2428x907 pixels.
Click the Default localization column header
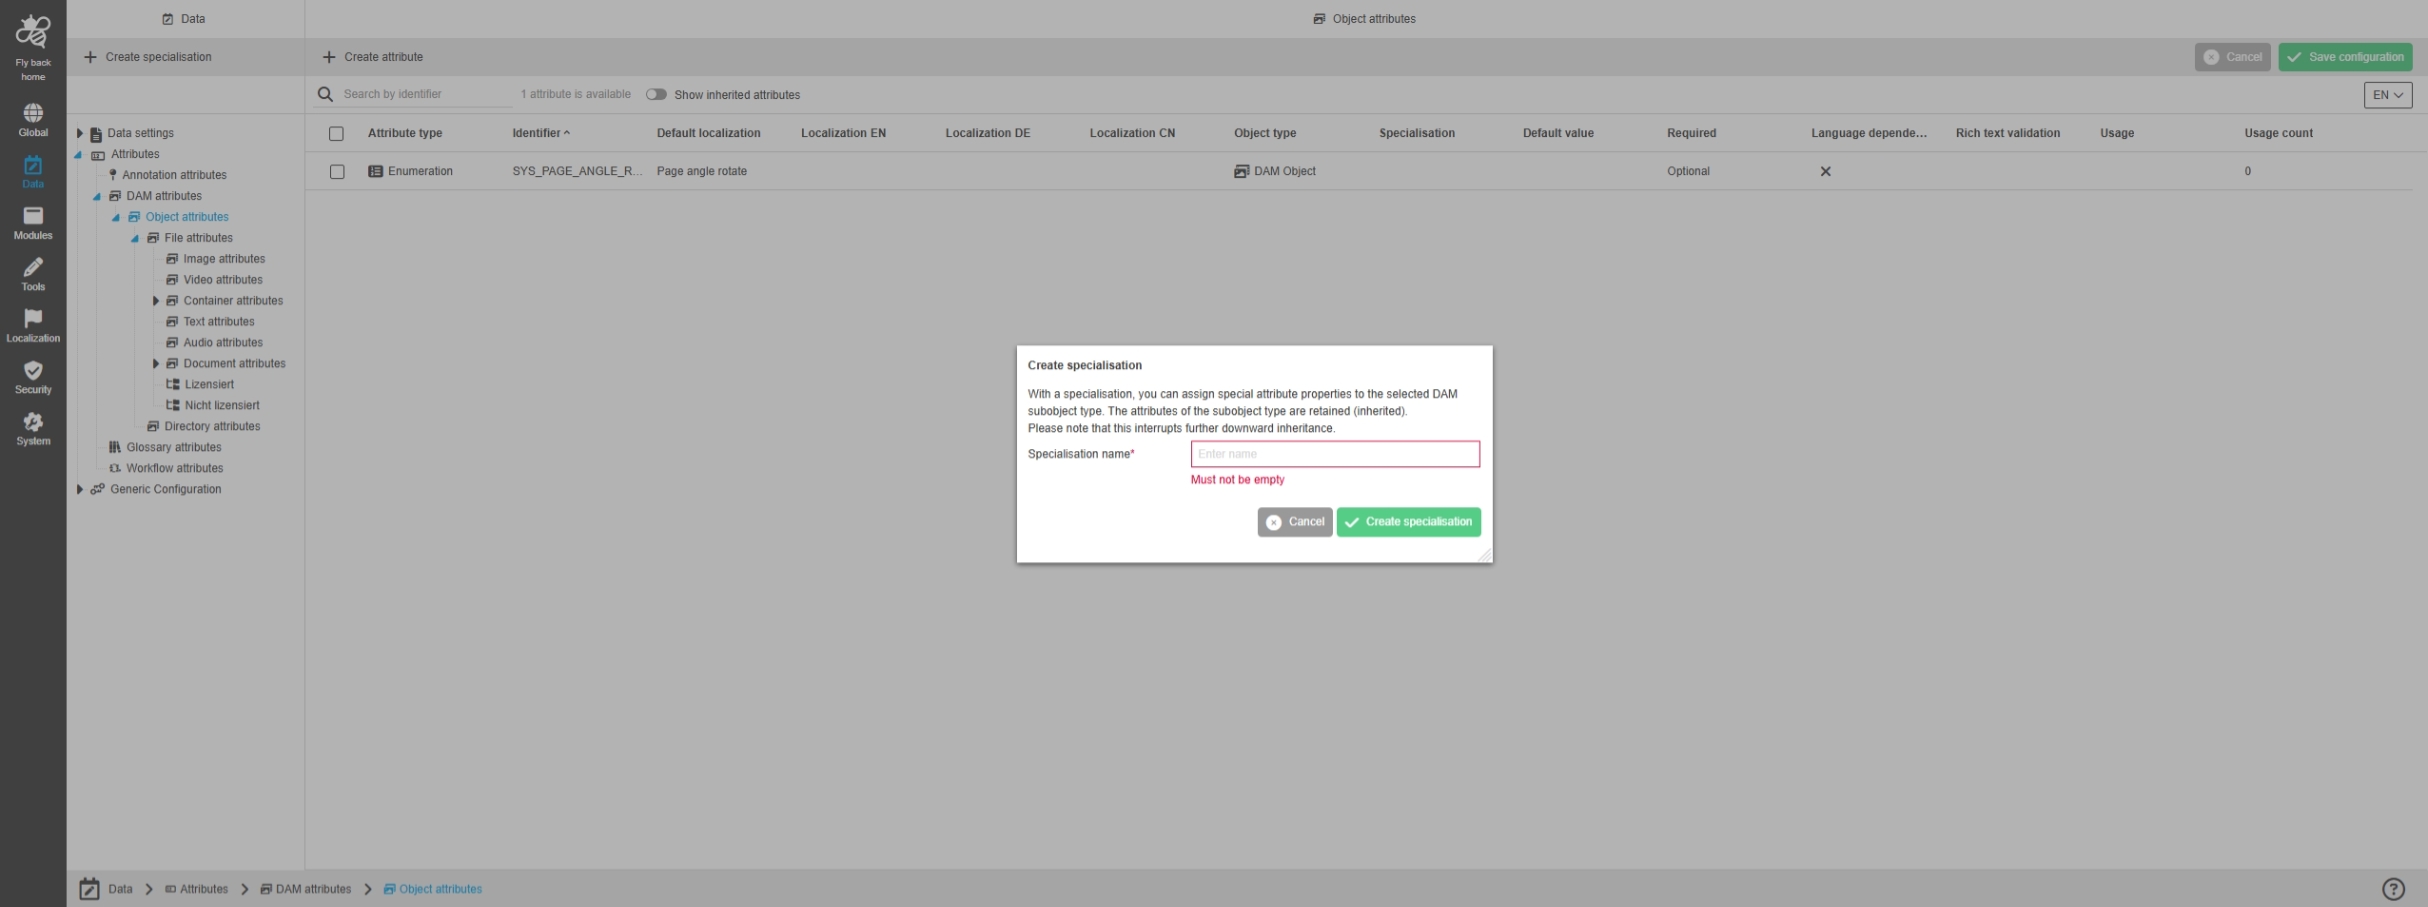pos(709,133)
